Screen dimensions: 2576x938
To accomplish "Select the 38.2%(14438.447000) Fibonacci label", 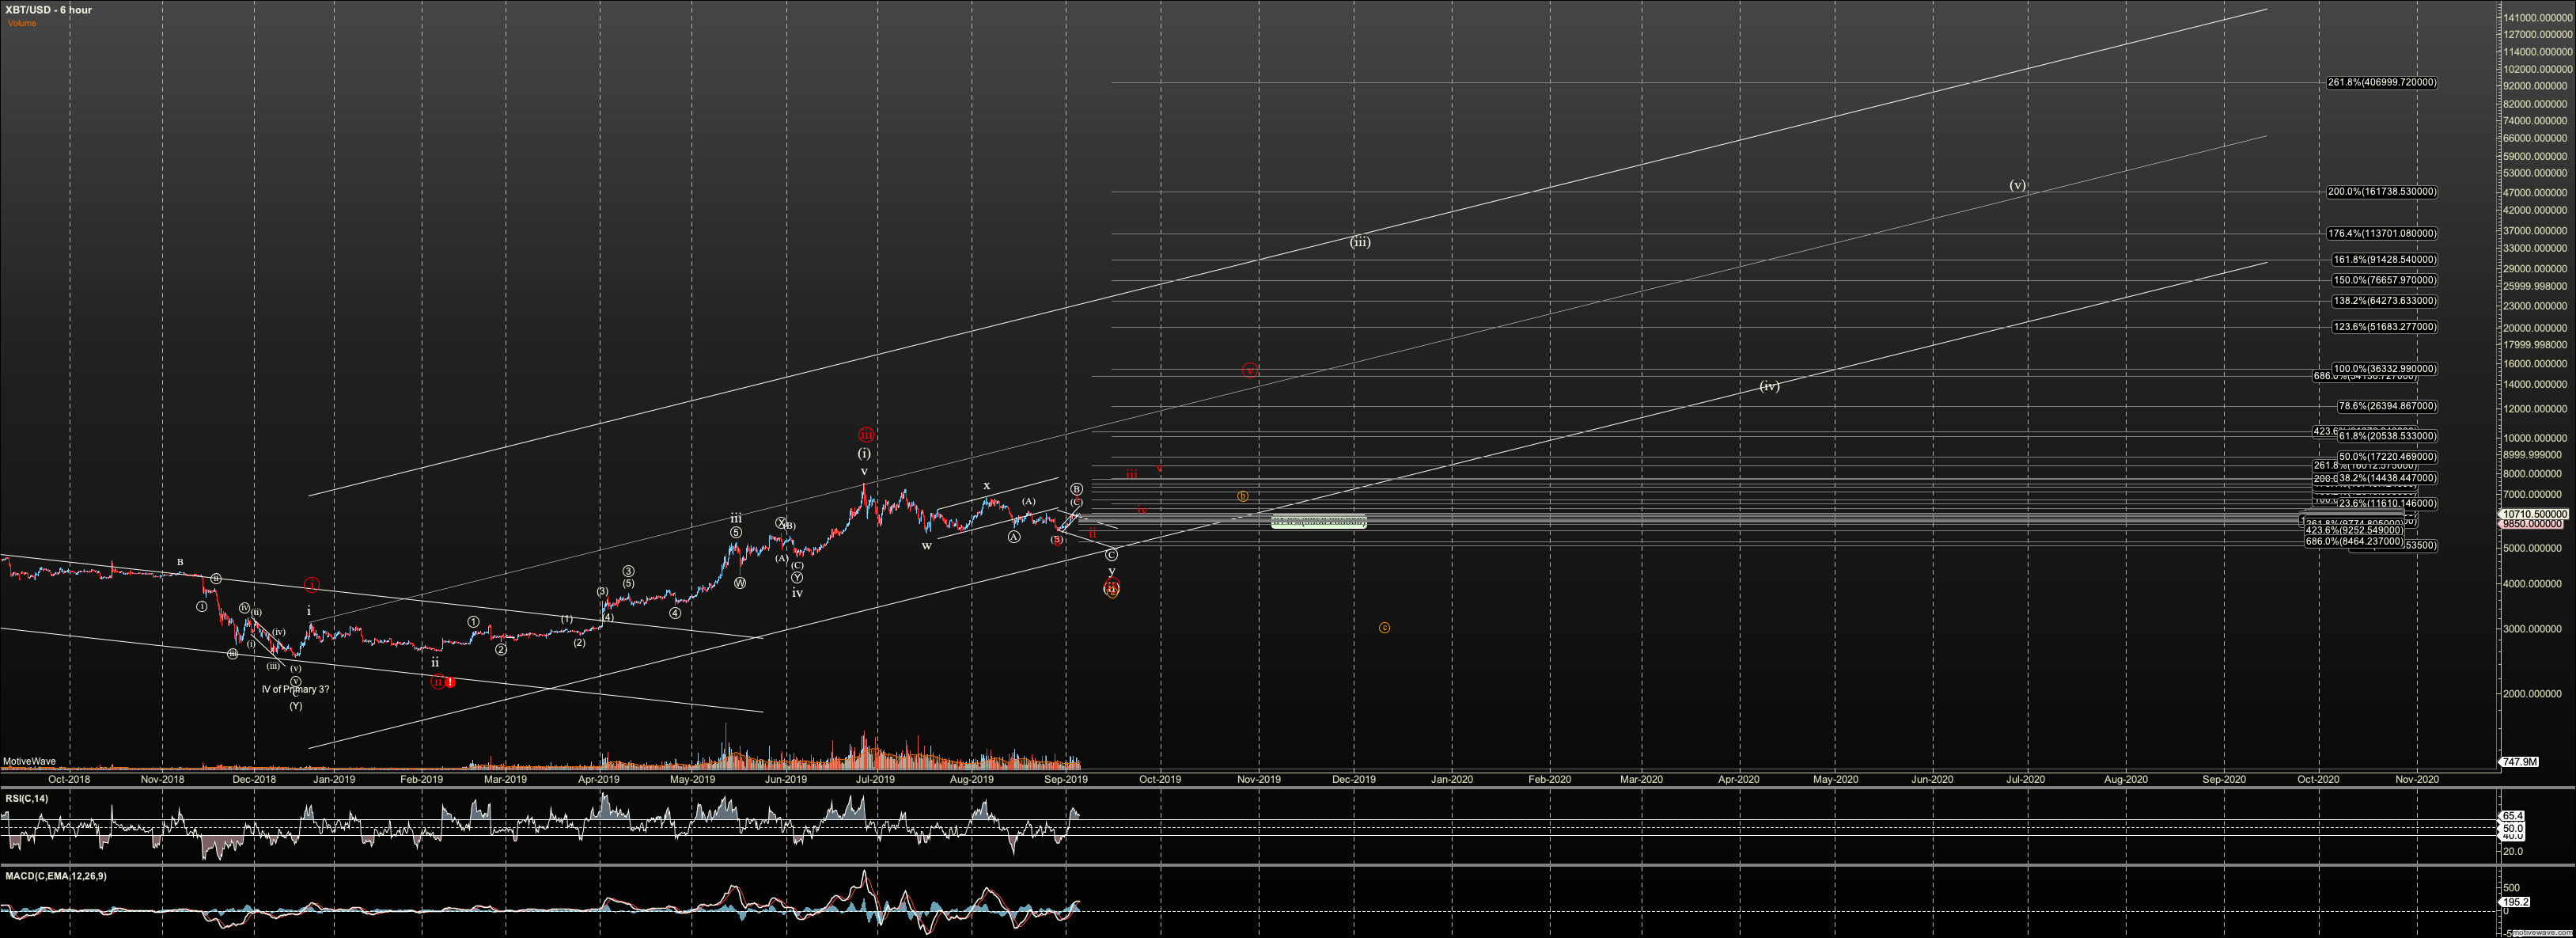I will pyautogui.click(x=2387, y=478).
